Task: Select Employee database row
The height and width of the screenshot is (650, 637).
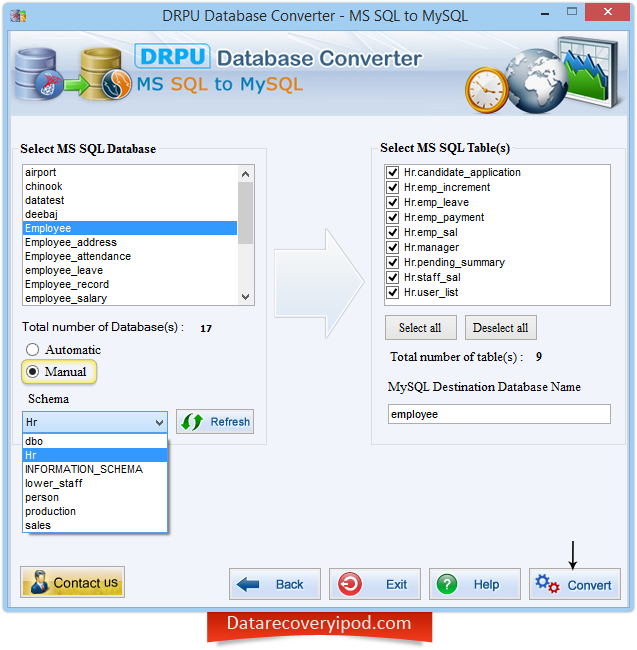Action: [130, 228]
